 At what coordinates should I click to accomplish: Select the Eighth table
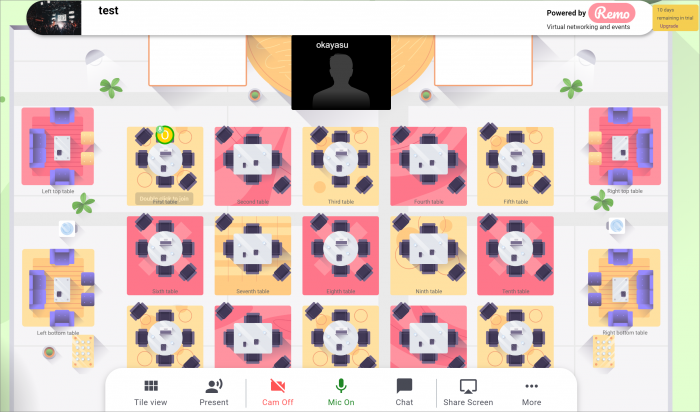[x=341, y=255]
